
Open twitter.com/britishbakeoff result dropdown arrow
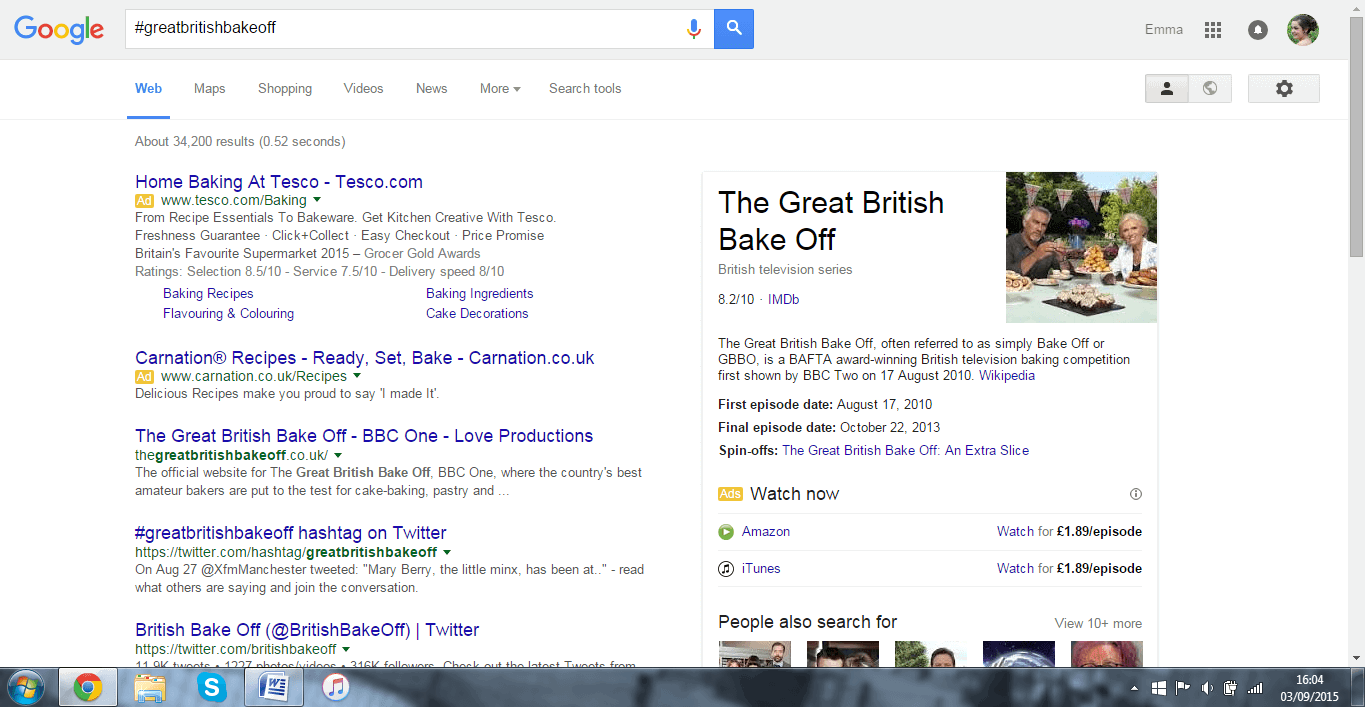(x=346, y=649)
